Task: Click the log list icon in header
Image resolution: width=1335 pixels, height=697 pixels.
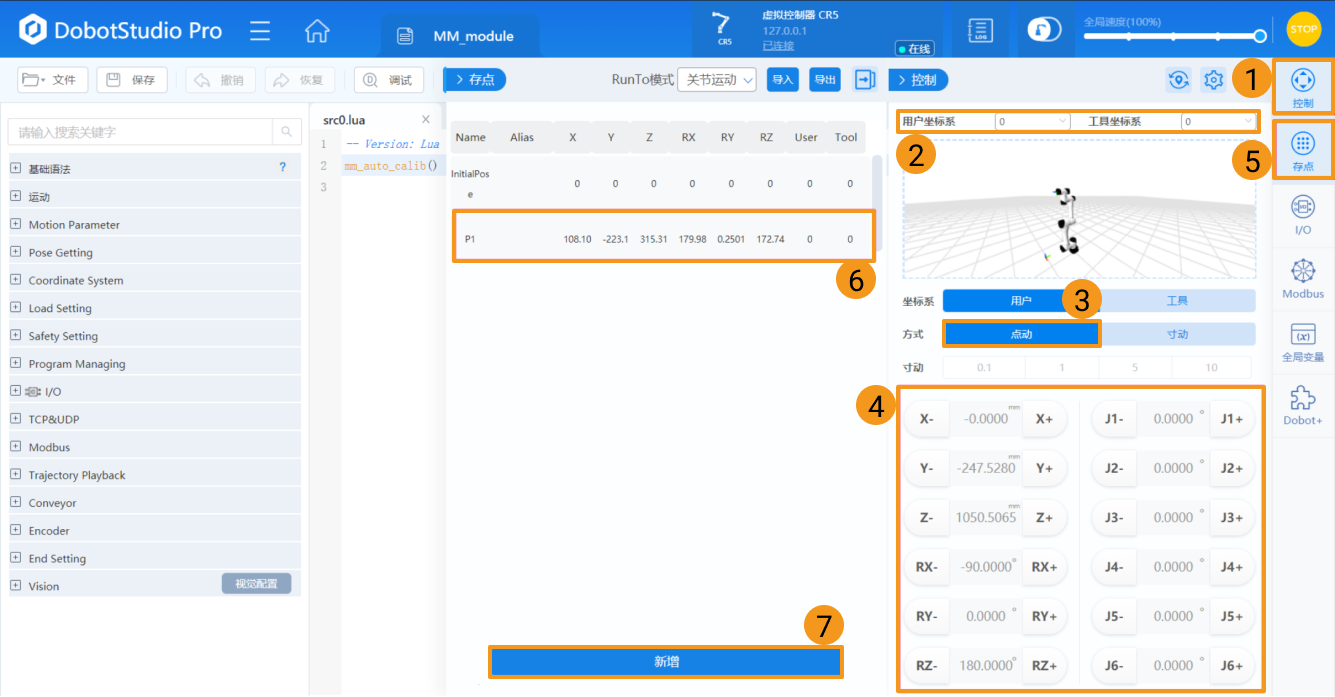Action: [981, 30]
